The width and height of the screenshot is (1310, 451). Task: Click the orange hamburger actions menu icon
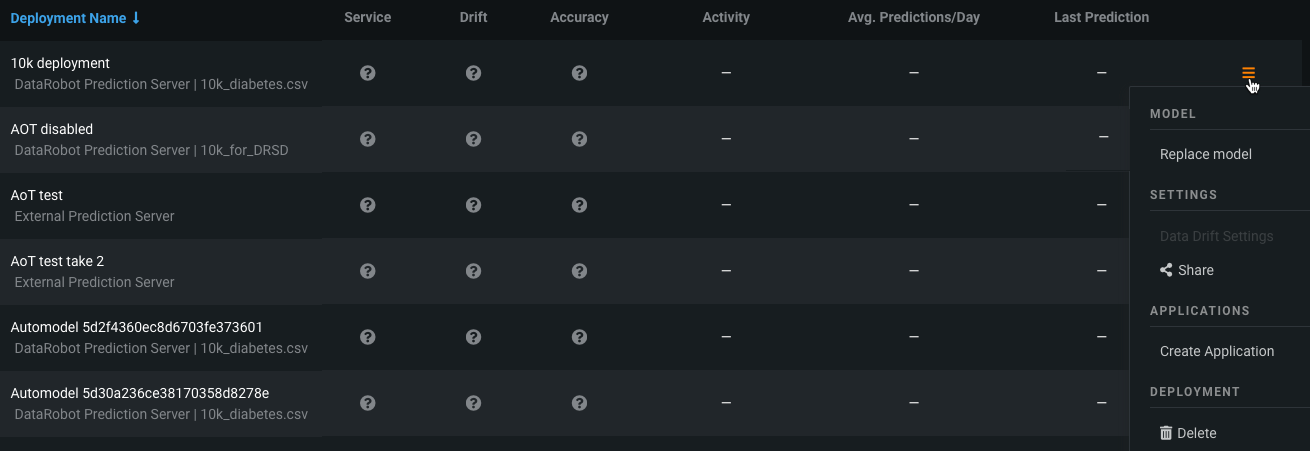click(1248, 73)
